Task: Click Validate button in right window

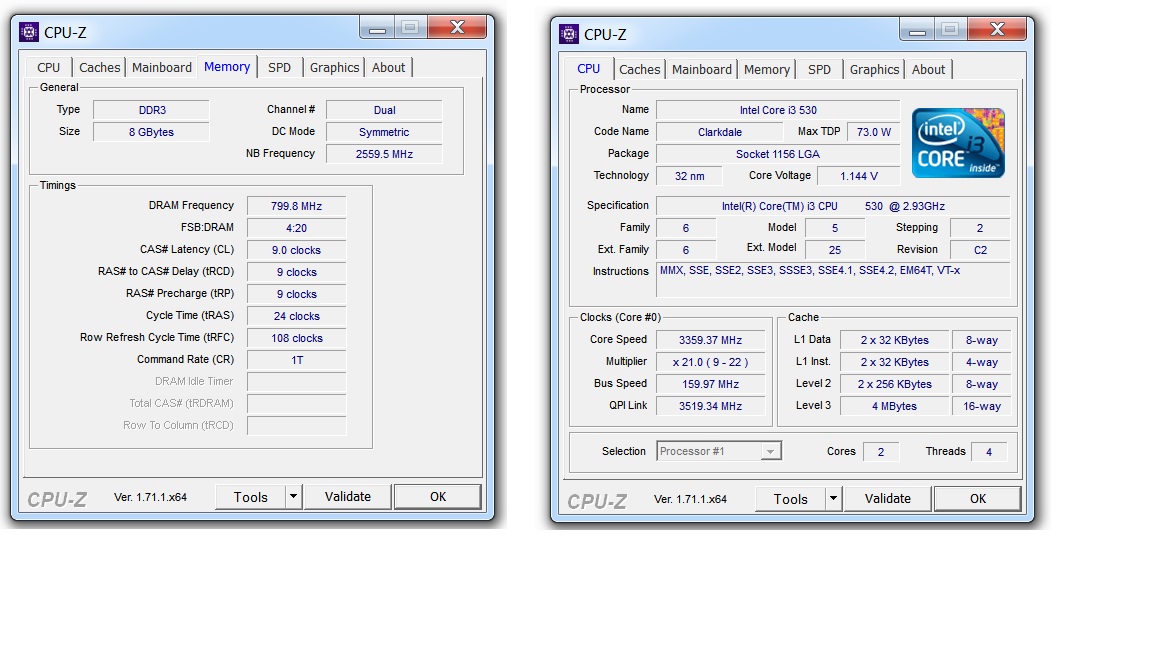Action: (888, 499)
